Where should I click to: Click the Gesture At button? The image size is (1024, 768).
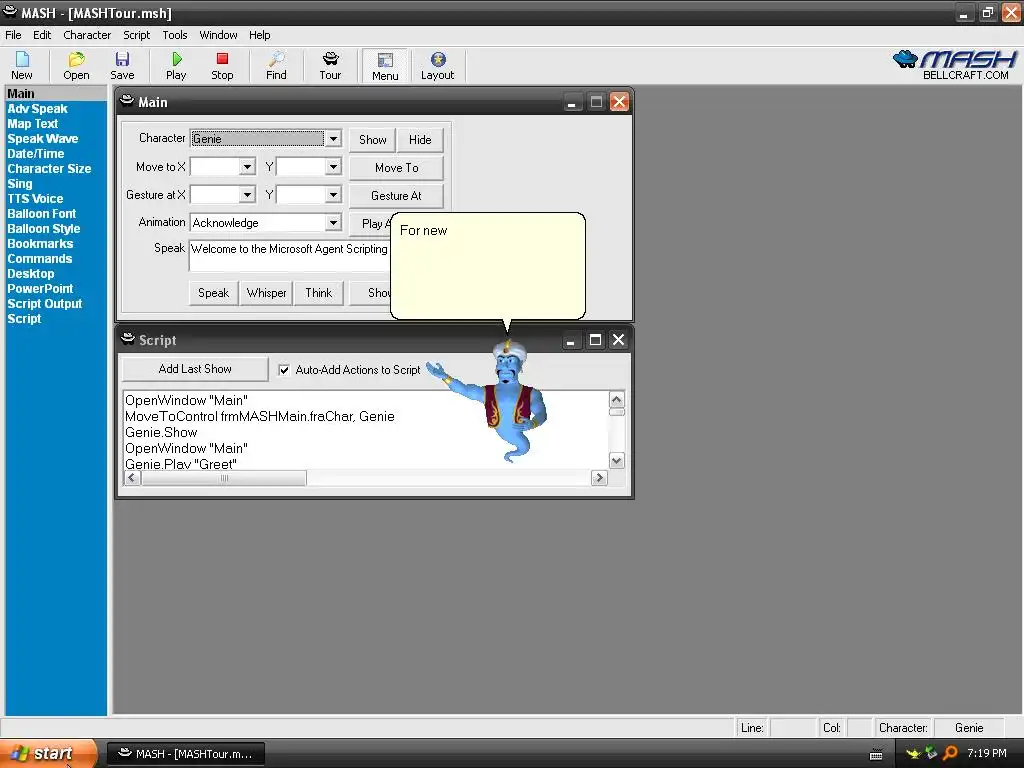[x=396, y=196]
